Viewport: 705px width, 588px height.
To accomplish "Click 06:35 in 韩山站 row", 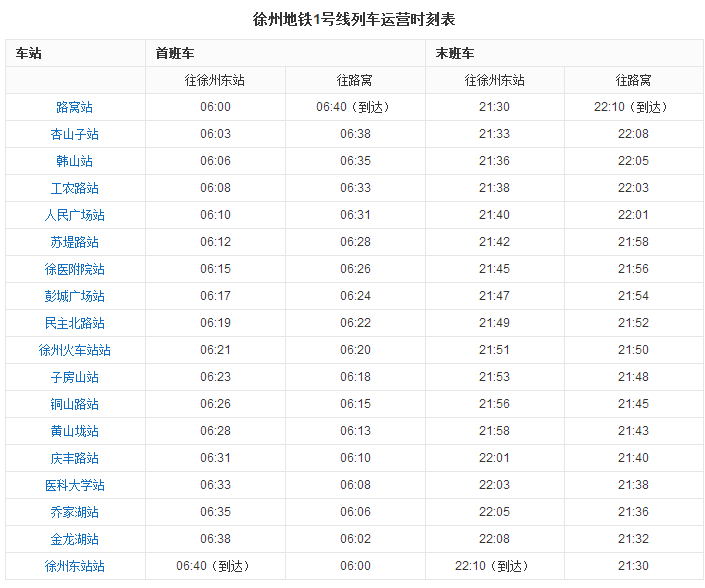I will (x=355, y=161).
